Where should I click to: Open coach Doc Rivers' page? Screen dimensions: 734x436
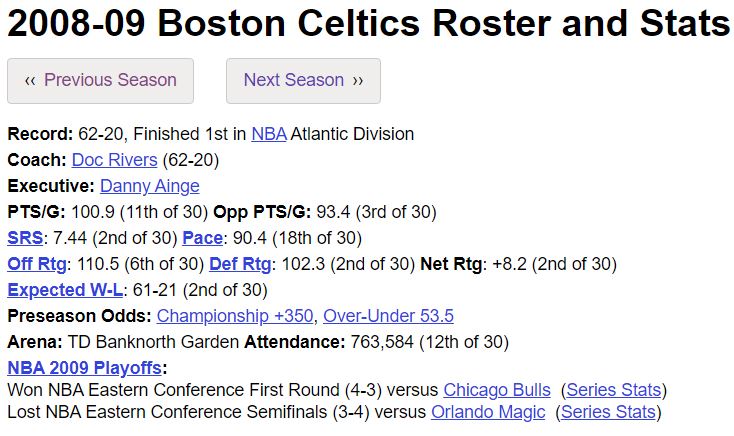(114, 160)
